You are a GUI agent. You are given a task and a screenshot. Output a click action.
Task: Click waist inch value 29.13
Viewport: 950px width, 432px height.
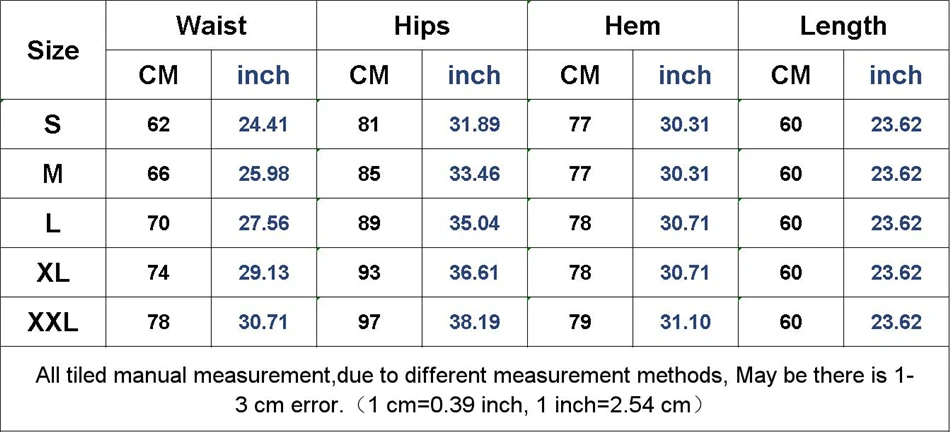264,273
